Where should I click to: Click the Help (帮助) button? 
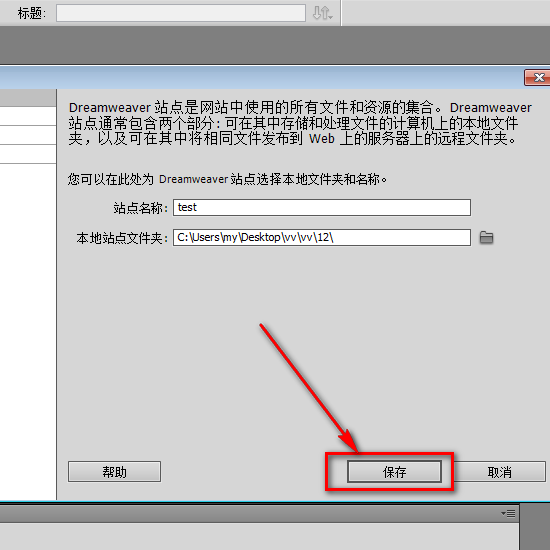pyautogui.click(x=114, y=472)
